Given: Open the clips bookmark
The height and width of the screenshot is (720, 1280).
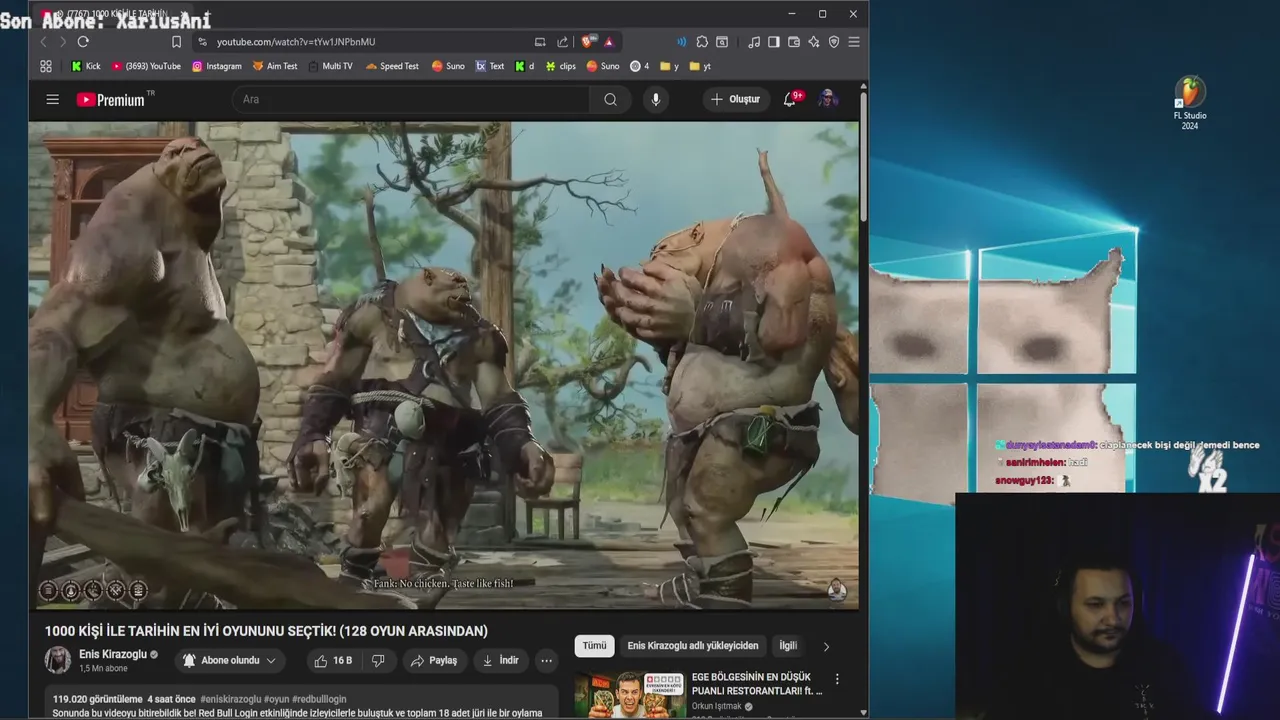Looking at the screenshot, I should click(x=560, y=66).
